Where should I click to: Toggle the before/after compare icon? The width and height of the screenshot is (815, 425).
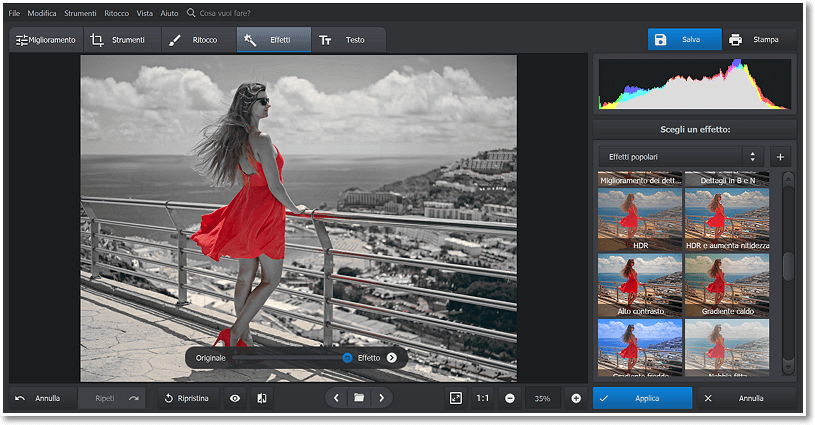[x=262, y=399]
